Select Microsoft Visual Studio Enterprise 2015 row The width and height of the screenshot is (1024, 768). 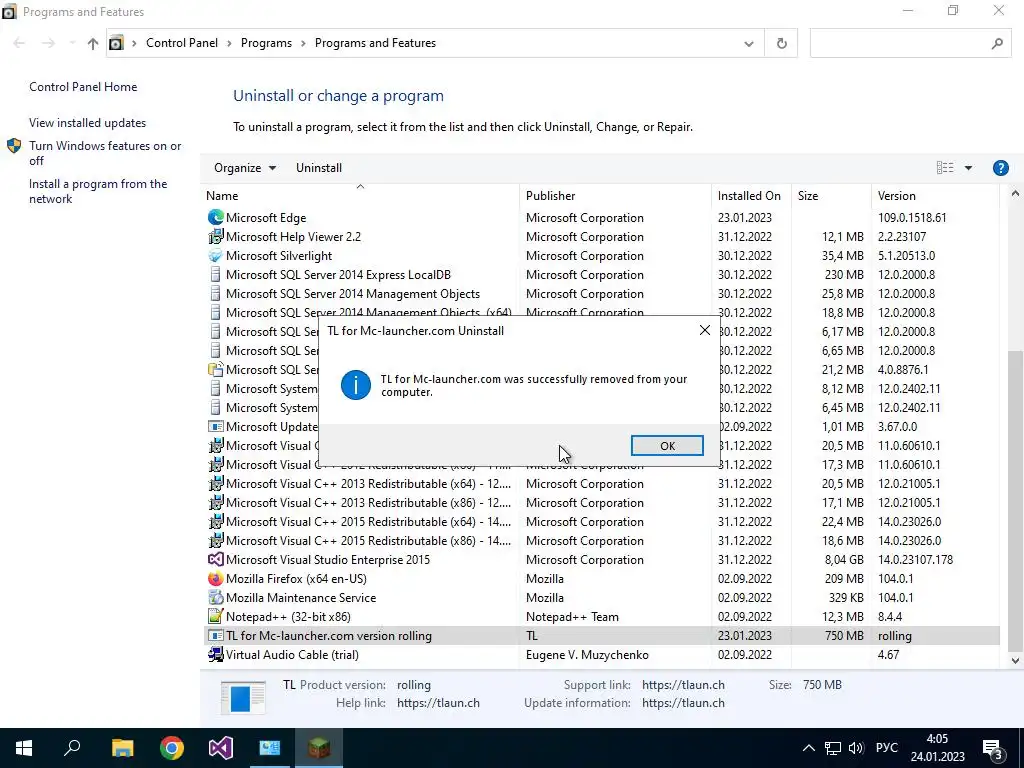[x=601, y=560]
